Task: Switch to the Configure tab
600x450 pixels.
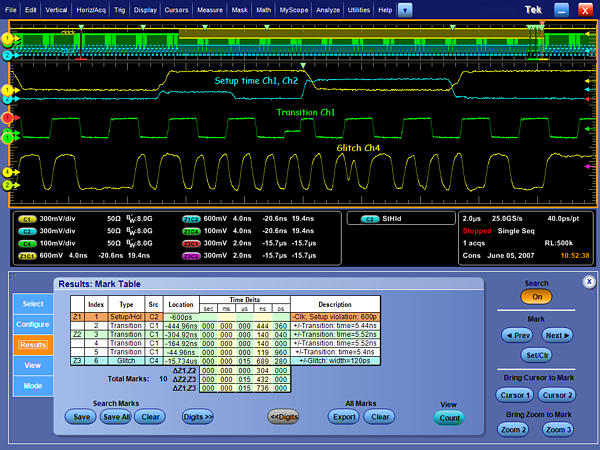Action: pyautogui.click(x=32, y=325)
